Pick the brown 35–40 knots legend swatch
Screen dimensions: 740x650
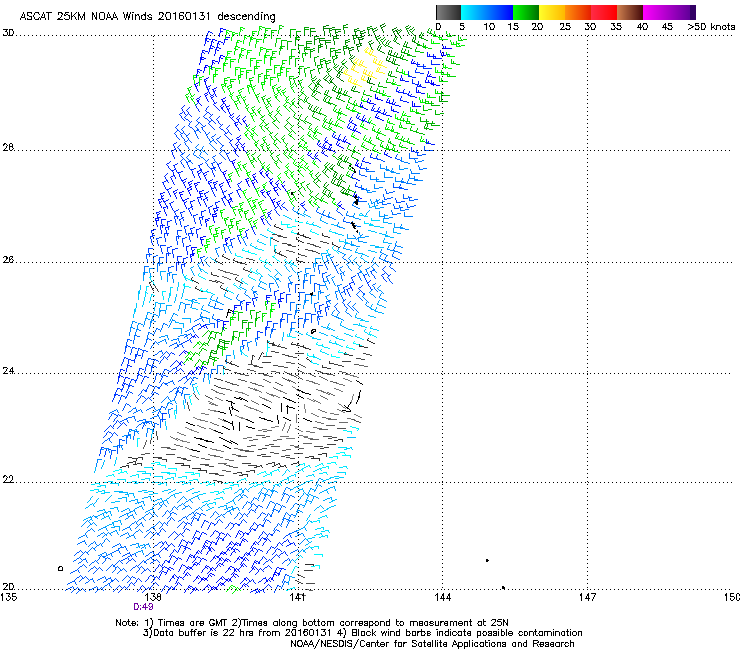click(630, 12)
